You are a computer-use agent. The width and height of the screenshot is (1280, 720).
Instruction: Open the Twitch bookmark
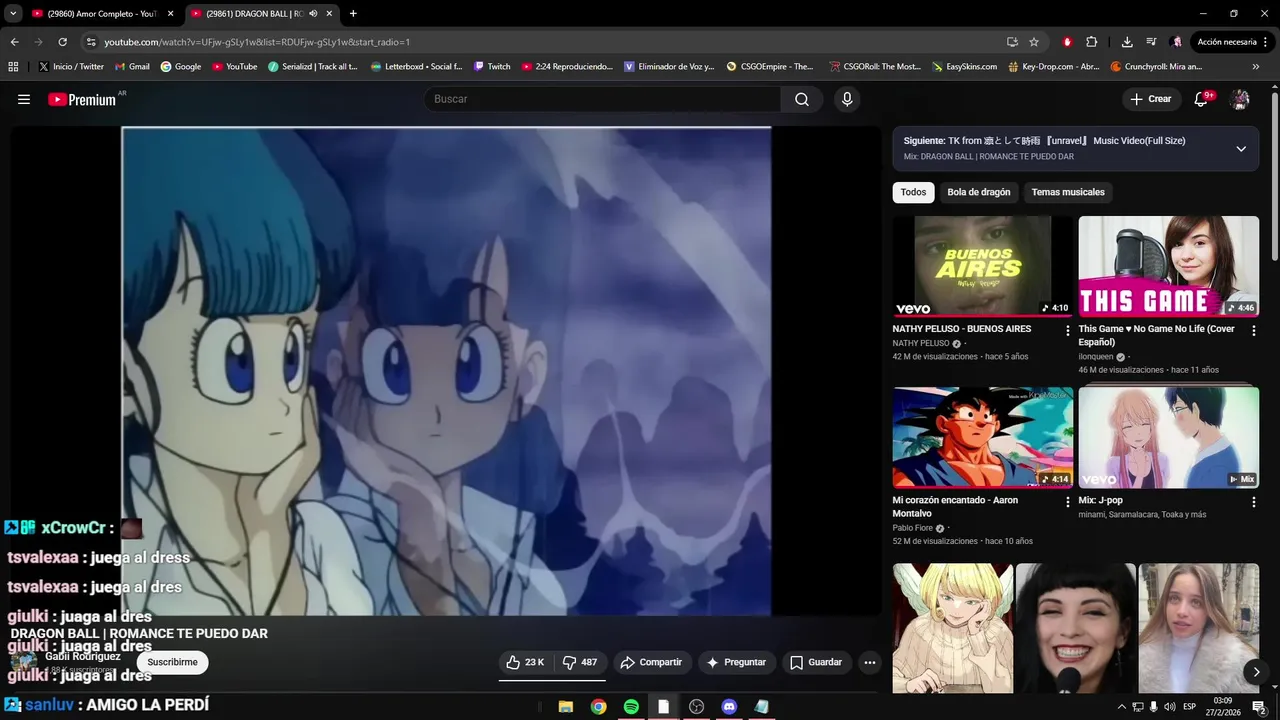[x=492, y=66]
